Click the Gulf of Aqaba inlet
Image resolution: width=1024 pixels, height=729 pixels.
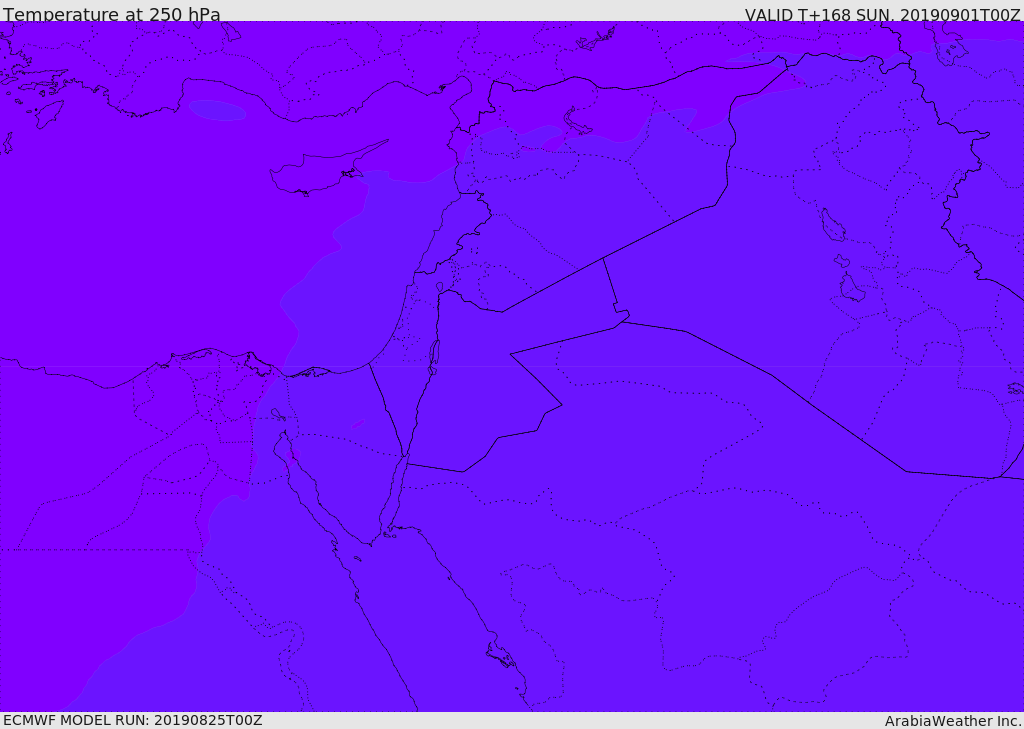(x=393, y=500)
